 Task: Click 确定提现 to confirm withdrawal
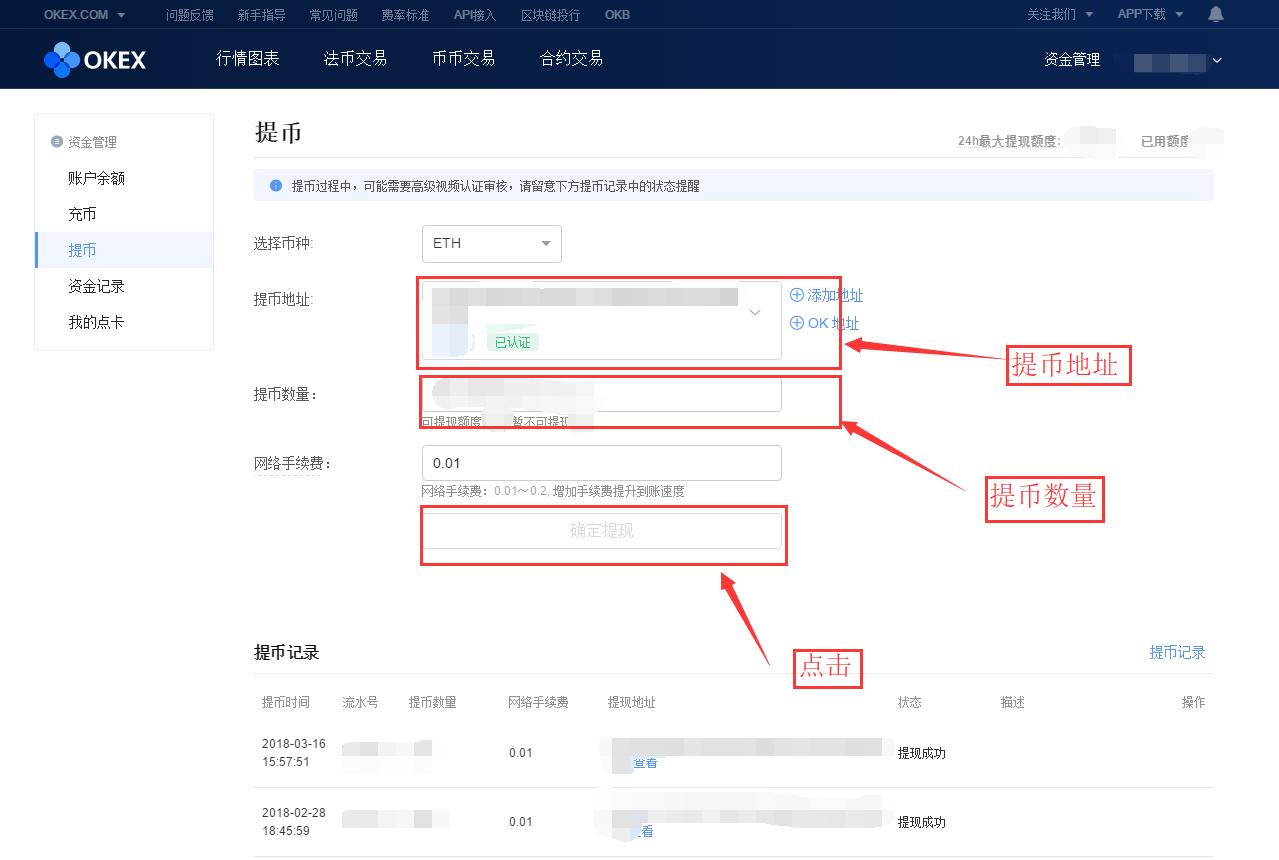pyautogui.click(x=603, y=531)
